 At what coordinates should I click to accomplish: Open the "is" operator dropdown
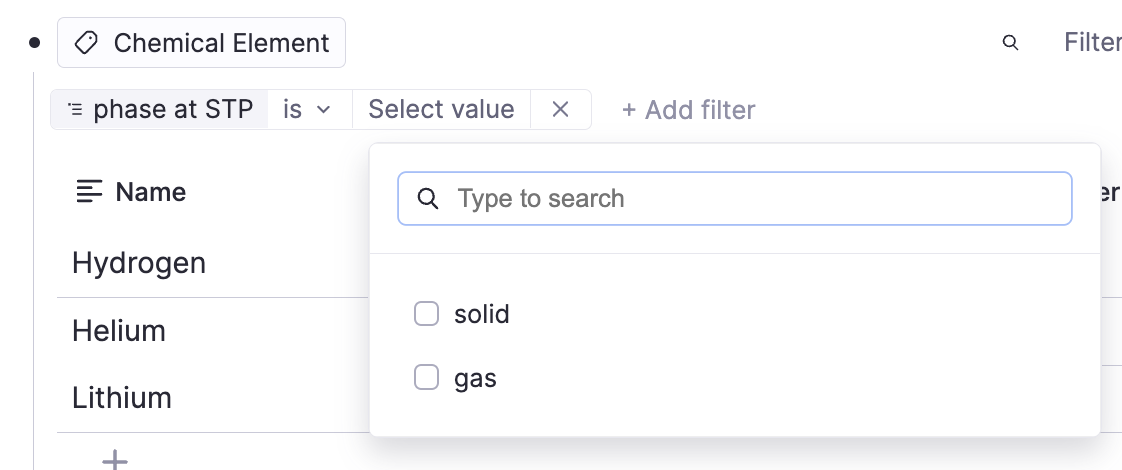click(307, 109)
